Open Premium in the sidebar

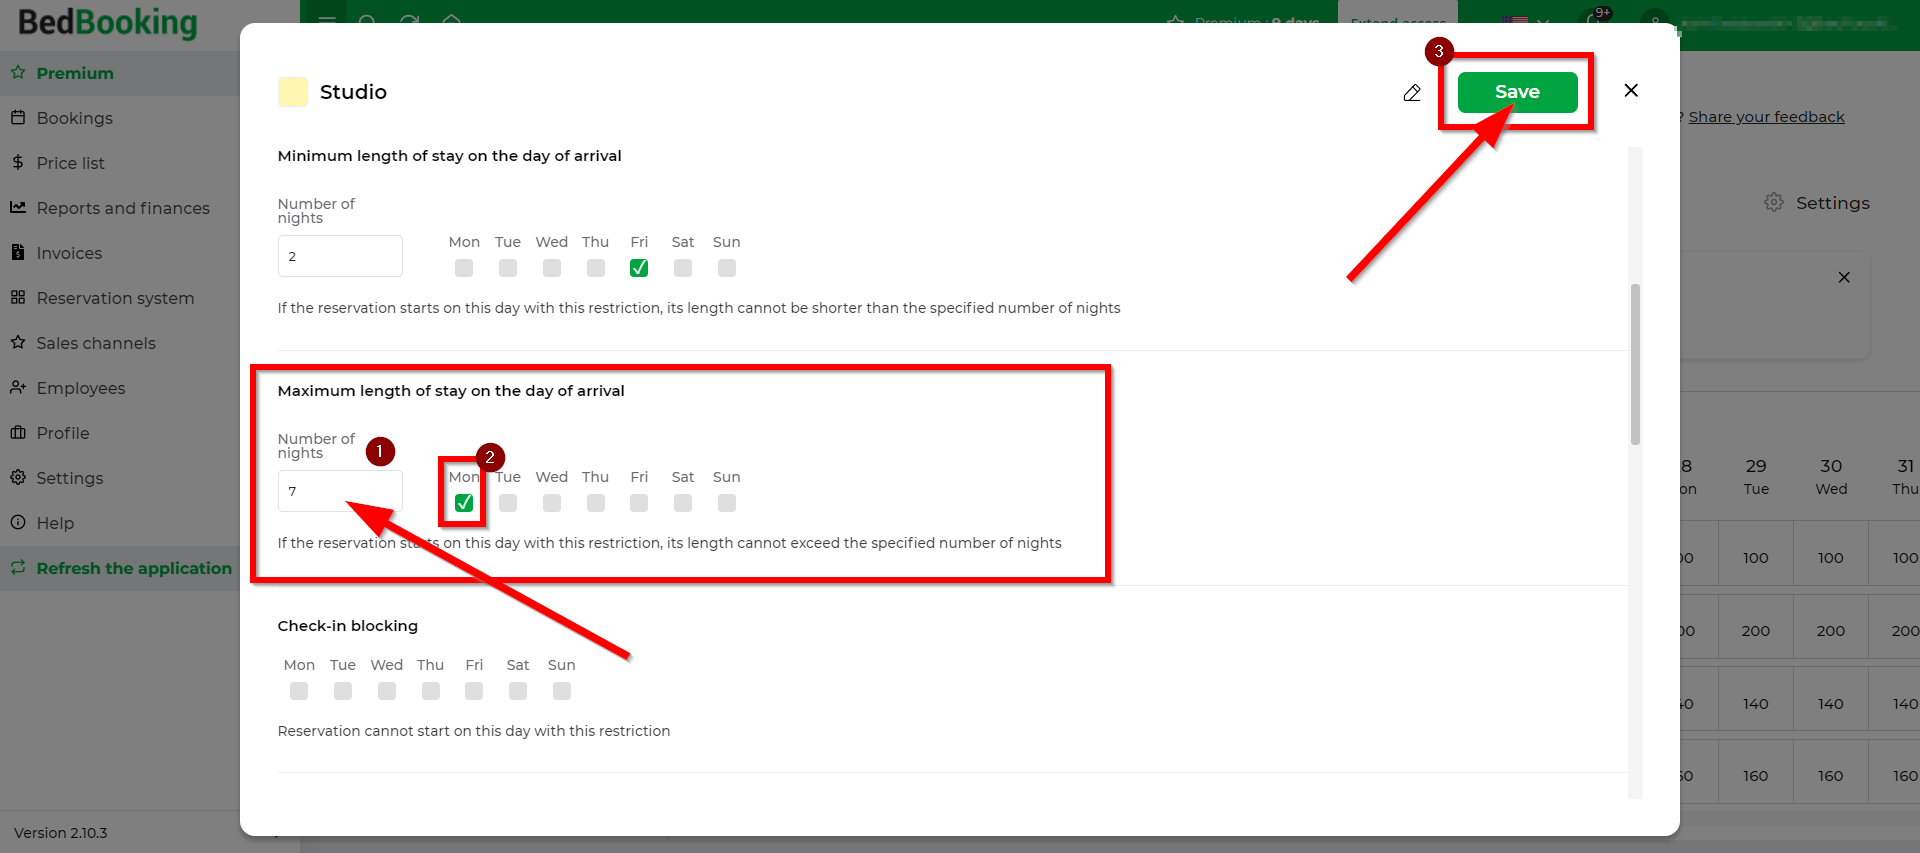click(x=120, y=73)
